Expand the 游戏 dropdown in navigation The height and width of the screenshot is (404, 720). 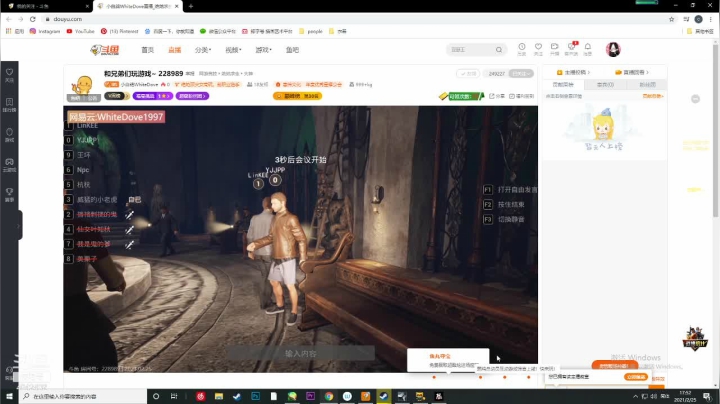click(x=263, y=50)
